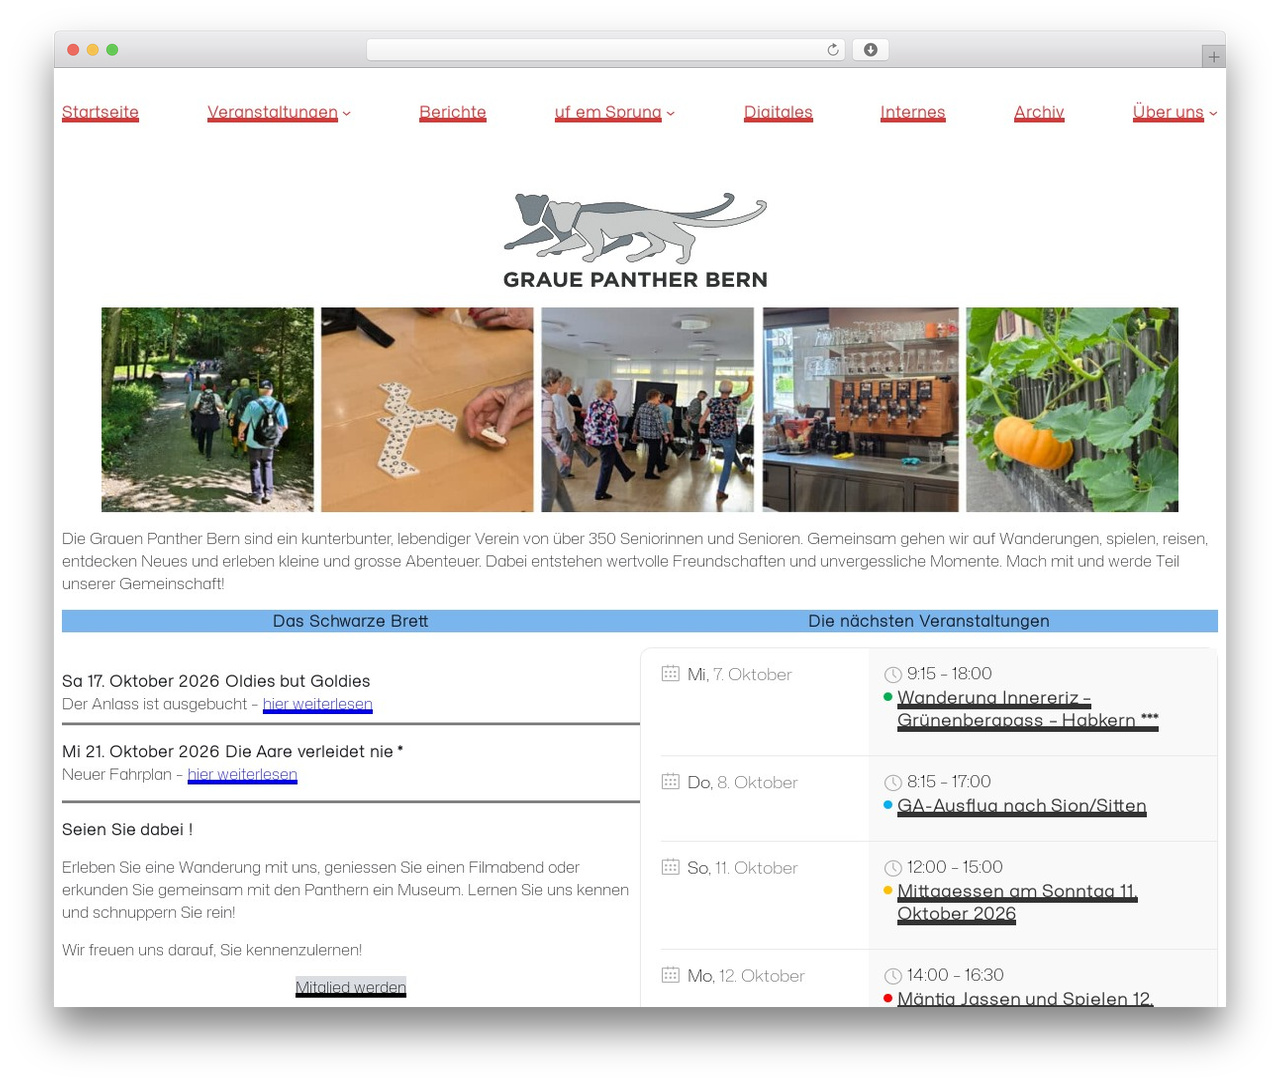
Task: Click the calendar icon beside Mi, 7. Oktober
Action: (670, 674)
